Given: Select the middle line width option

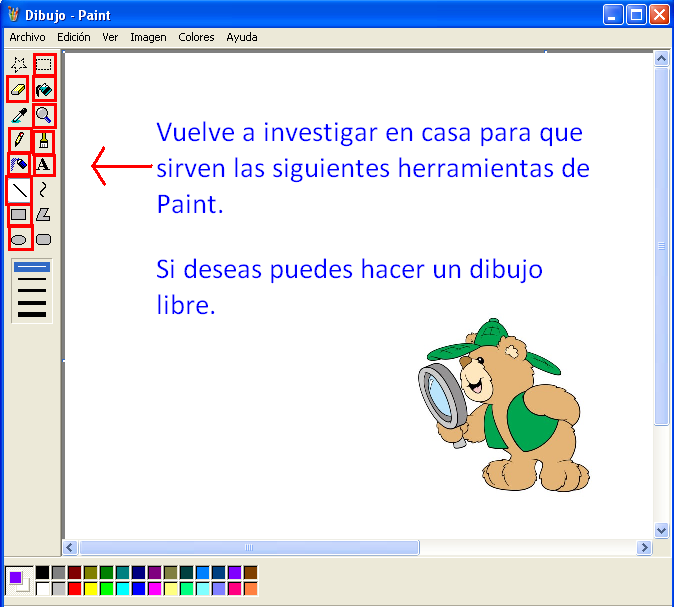Looking at the screenshot, I should click(32, 291).
